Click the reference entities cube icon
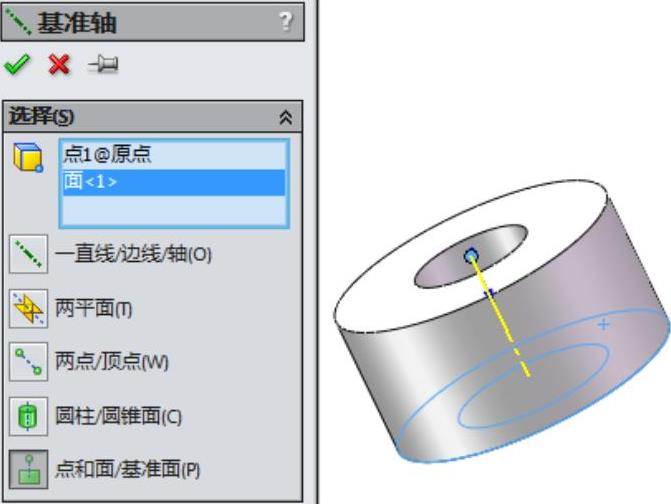Screen dimensions: 671x504 [x=28, y=157]
